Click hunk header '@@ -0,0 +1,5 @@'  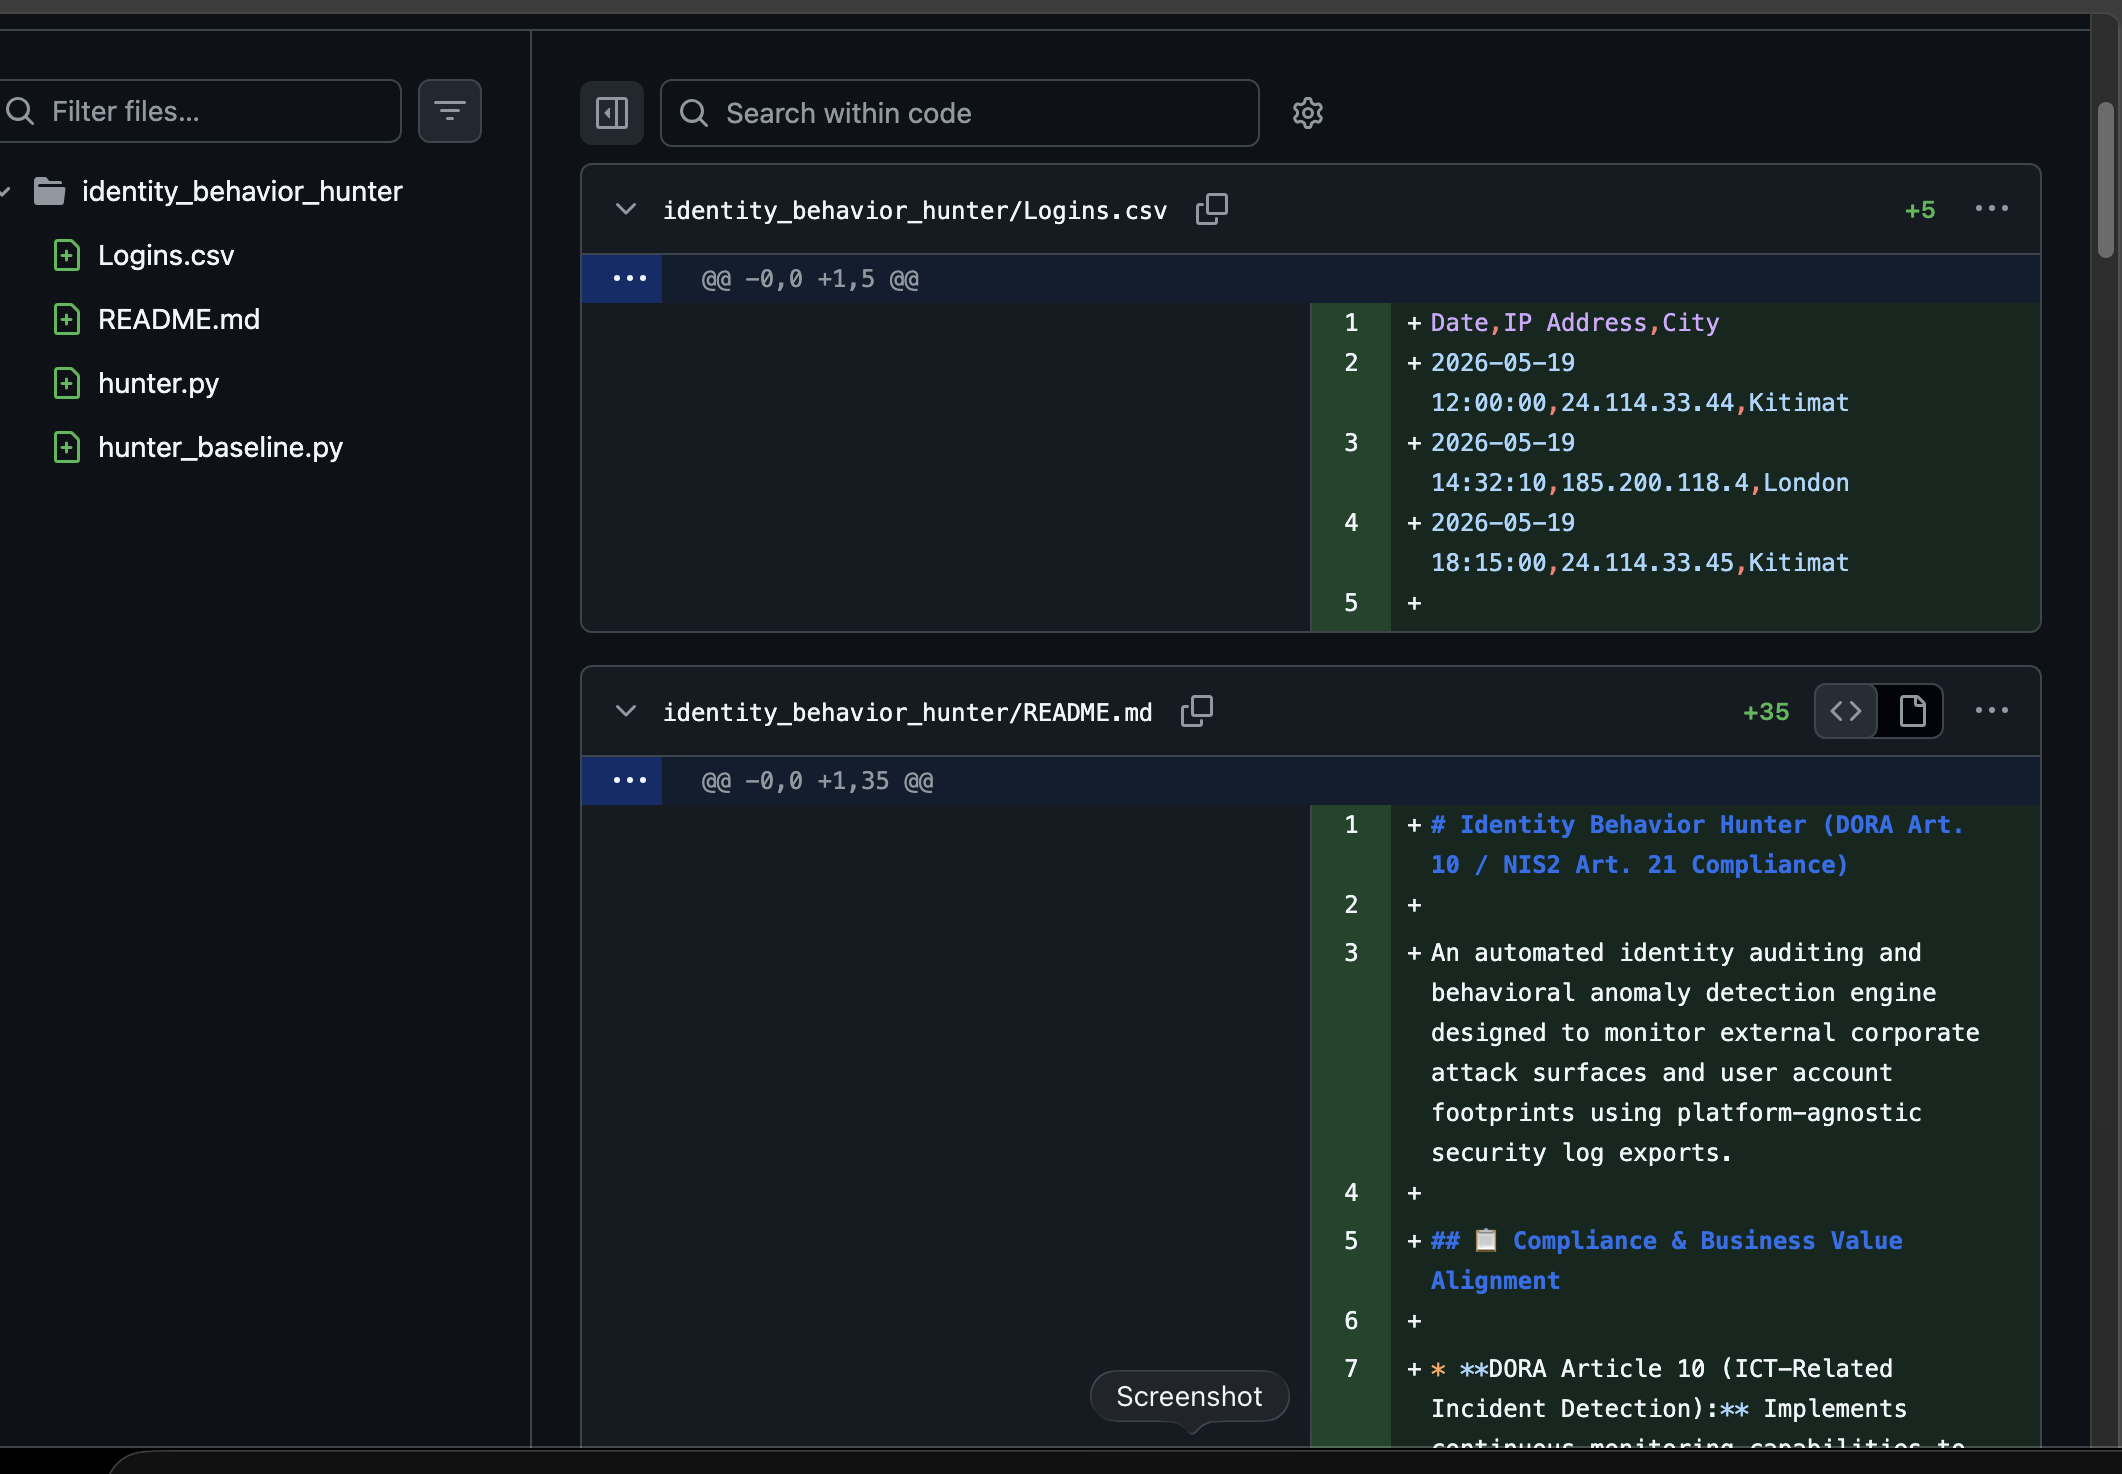(810, 278)
